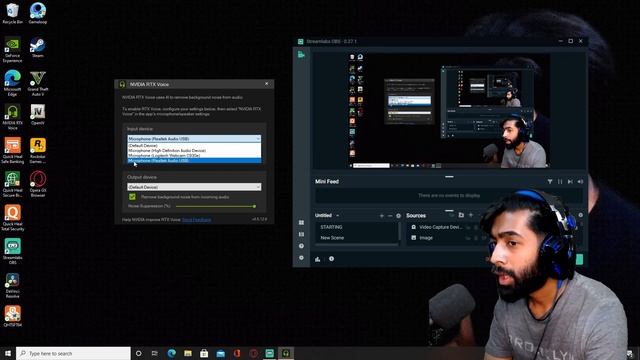Maximize the Streamlabs OBS window
The image size is (640, 360).
click(x=571, y=41)
